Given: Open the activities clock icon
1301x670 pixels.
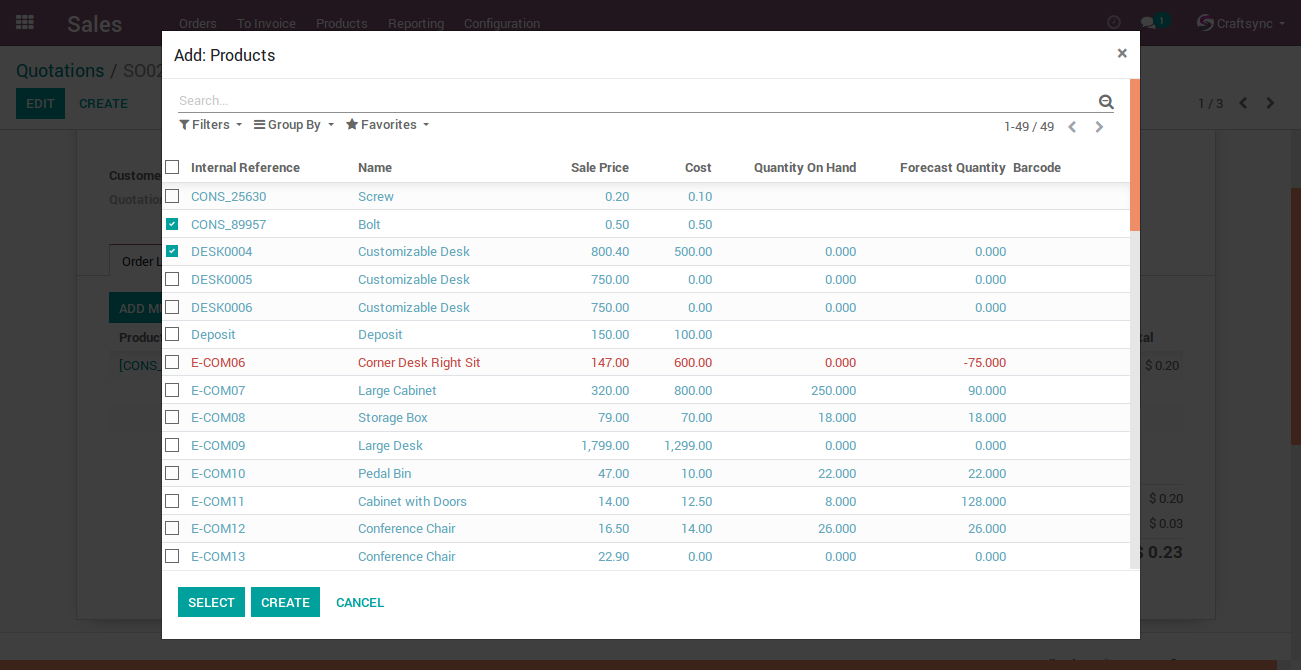Looking at the screenshot, I should coord(1114,23).
